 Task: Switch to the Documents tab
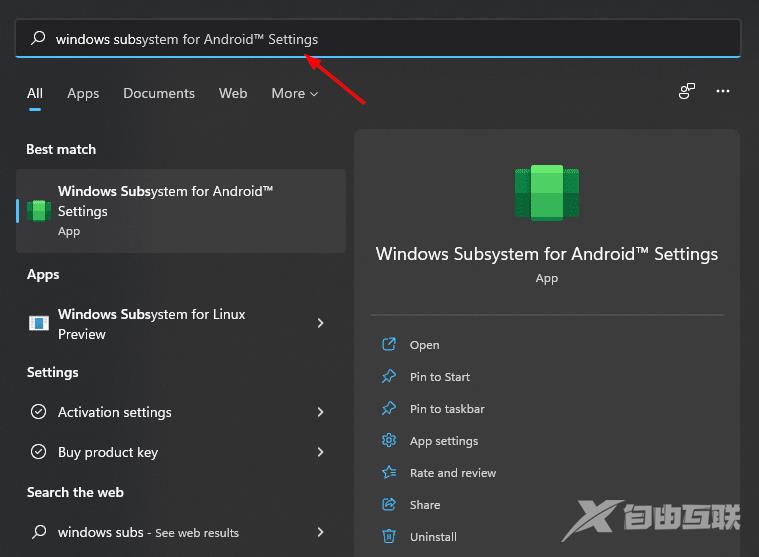click(159, 93)
